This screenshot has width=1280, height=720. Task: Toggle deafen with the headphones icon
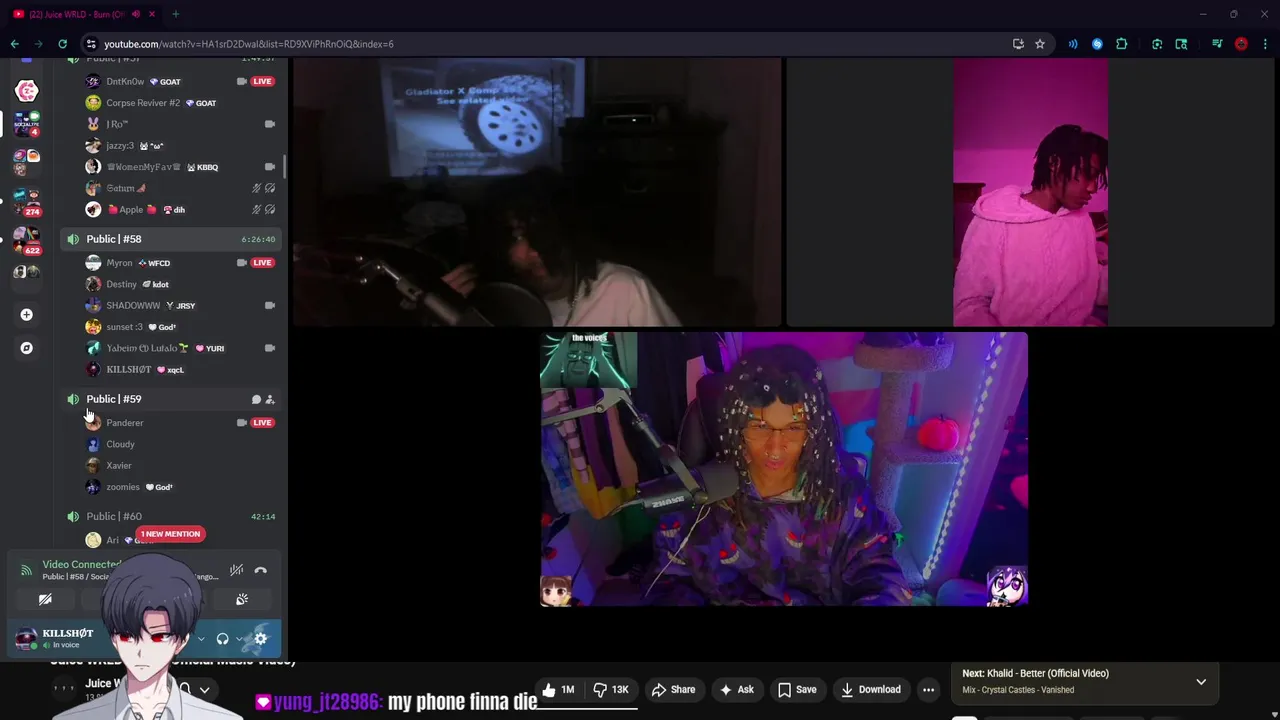[x=223, y=639]
